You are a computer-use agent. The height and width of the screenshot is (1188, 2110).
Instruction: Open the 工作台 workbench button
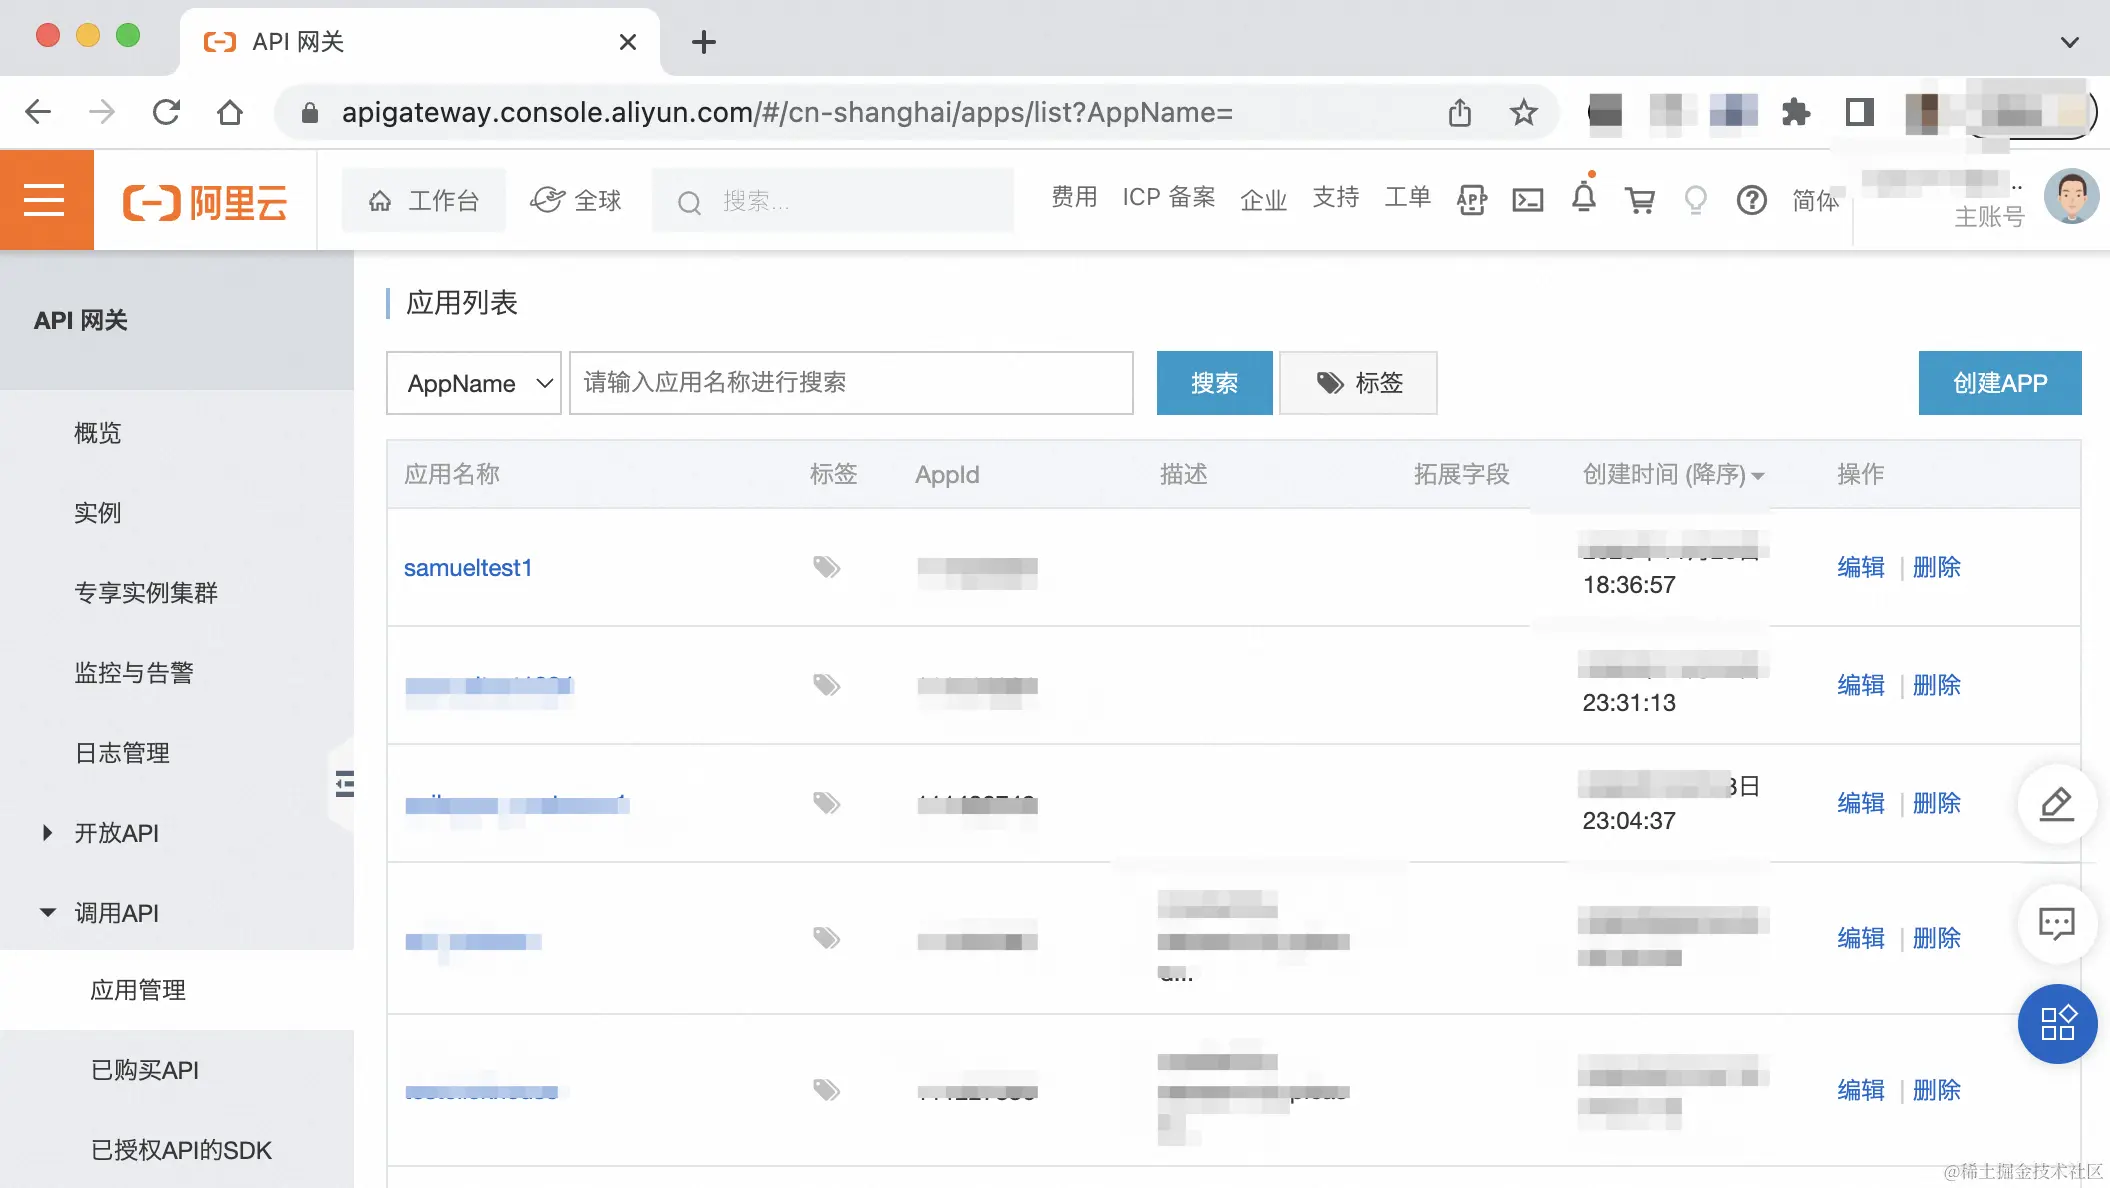(x=424, y=200)
